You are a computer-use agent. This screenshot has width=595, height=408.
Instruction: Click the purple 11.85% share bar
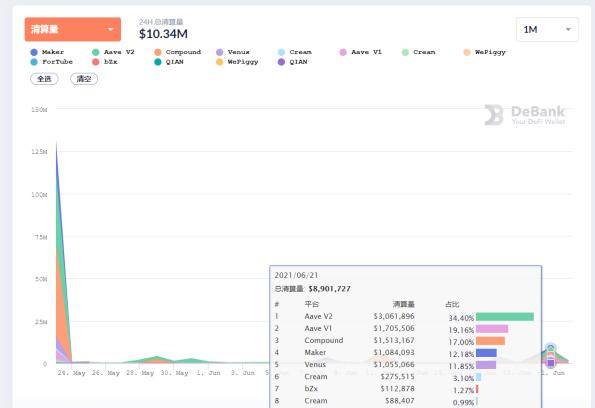pyautogui.click(x=486, y=365)
